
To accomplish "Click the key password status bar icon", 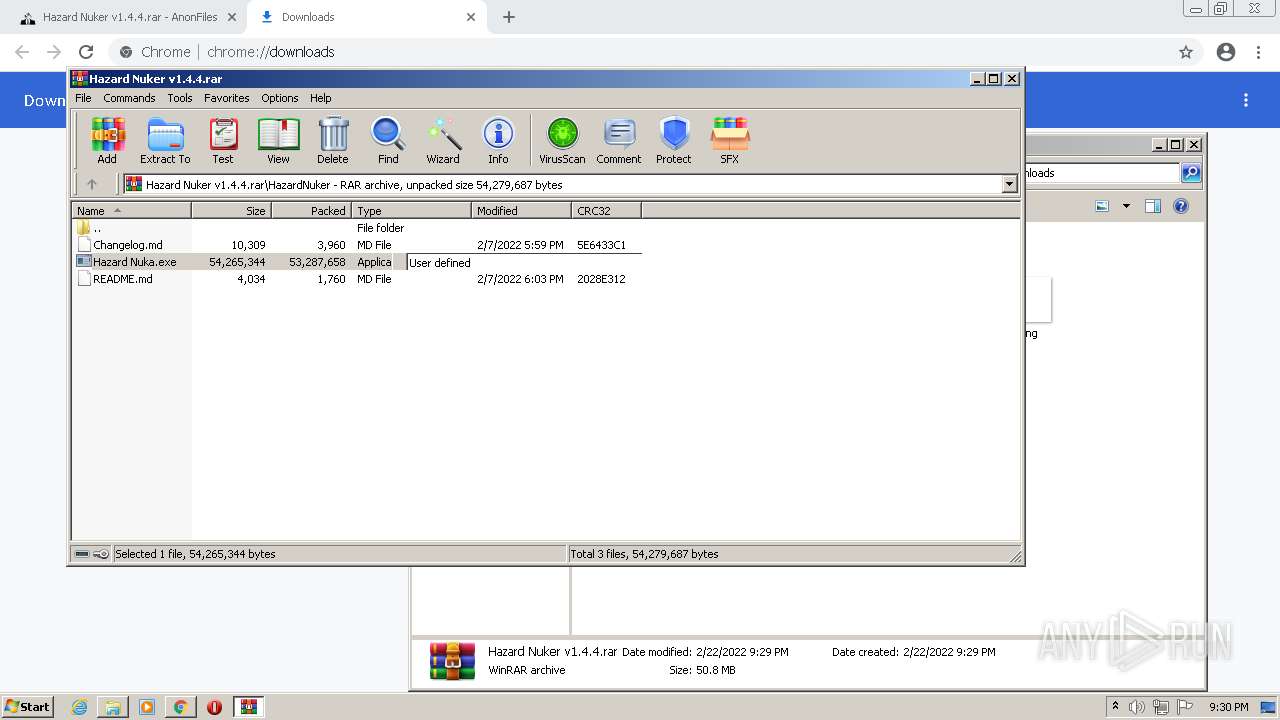I will [101, 554].
